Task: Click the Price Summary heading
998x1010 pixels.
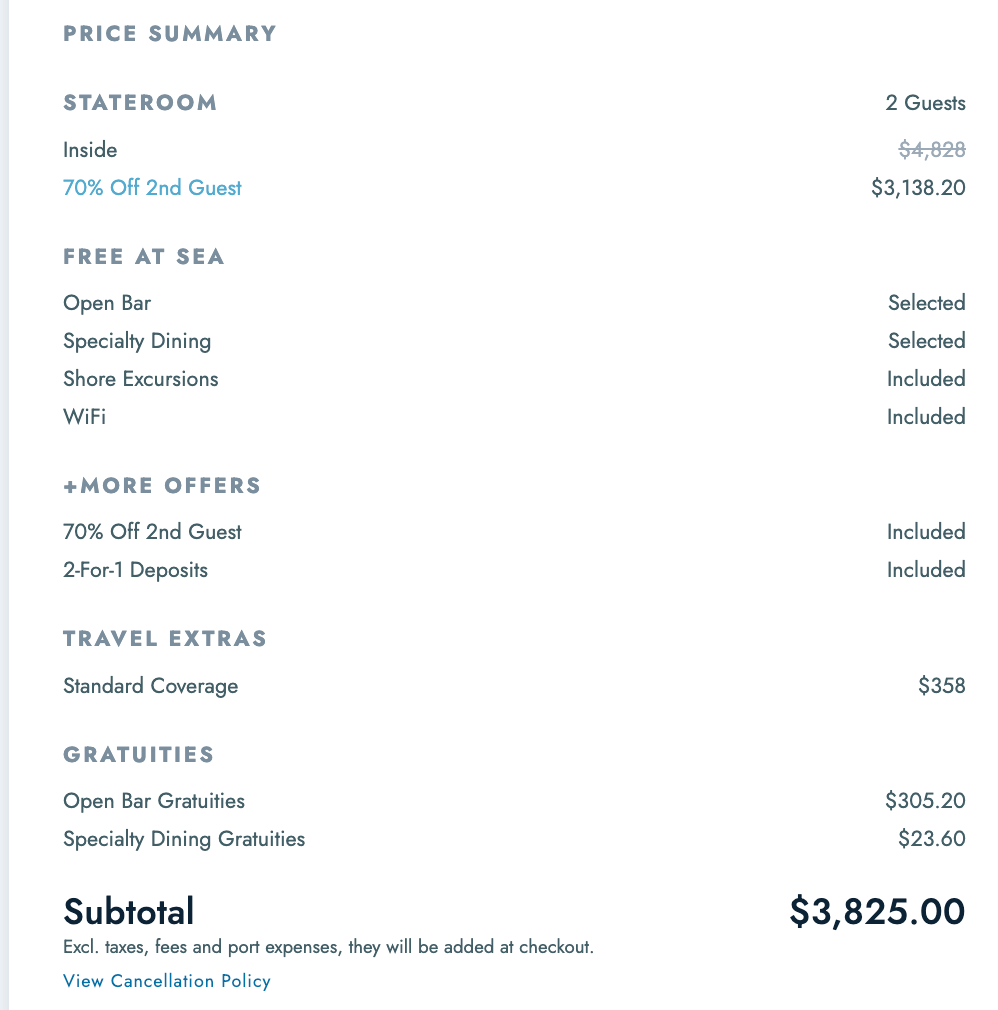Action: (x=170, y=34)
